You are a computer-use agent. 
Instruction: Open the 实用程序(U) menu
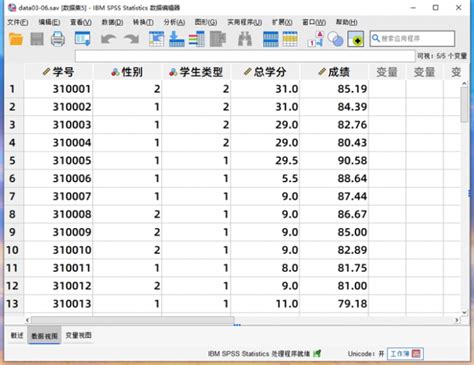tap(244, 22)
